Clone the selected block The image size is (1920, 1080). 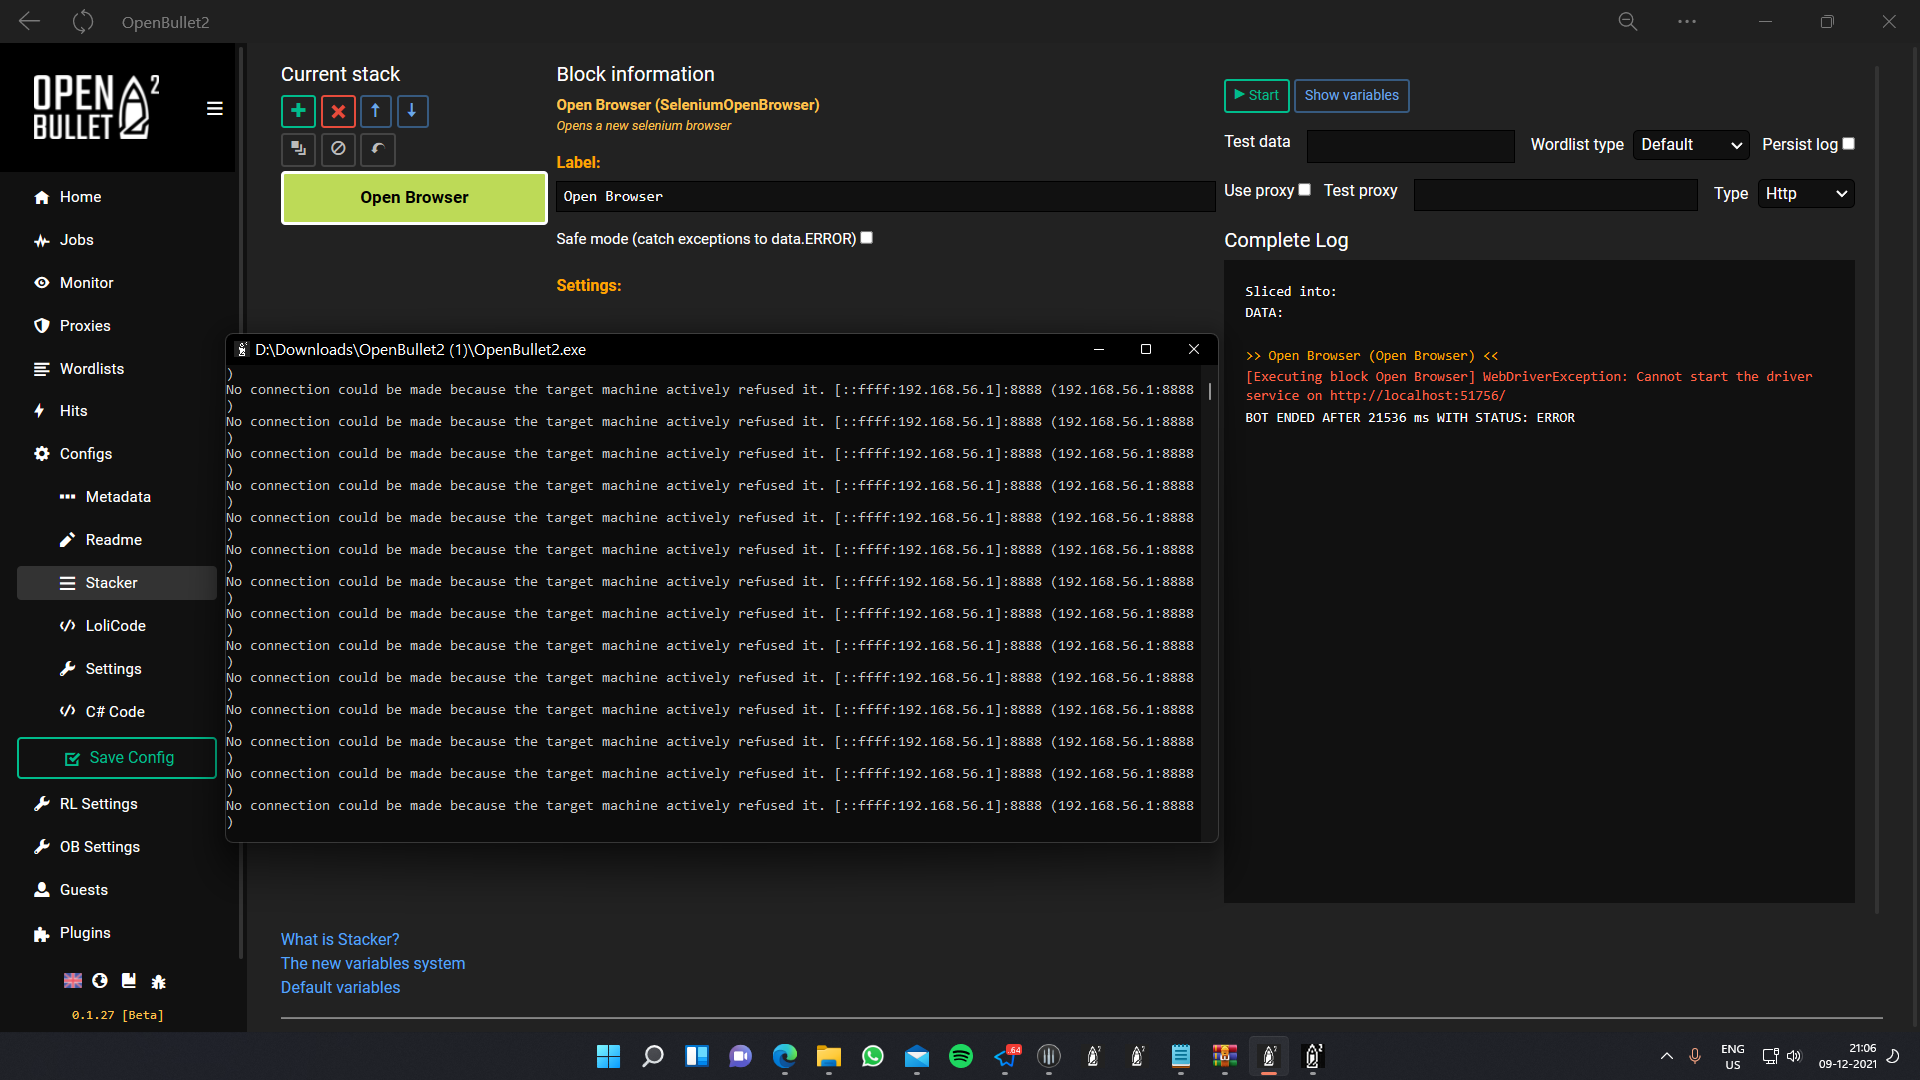(x=298, y=149)
